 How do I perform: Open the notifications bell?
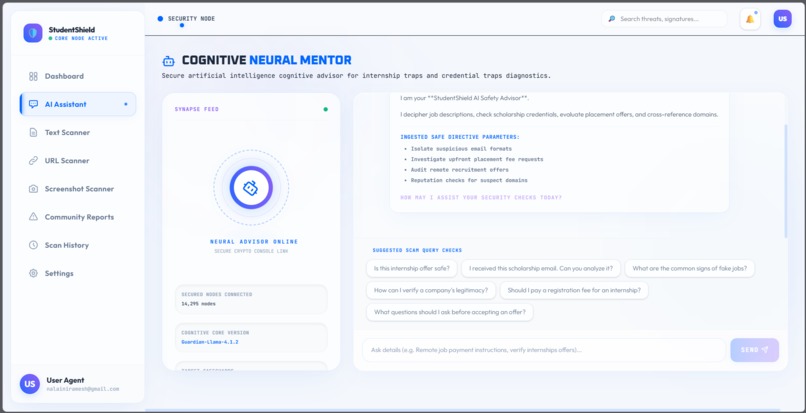(750, 19)
